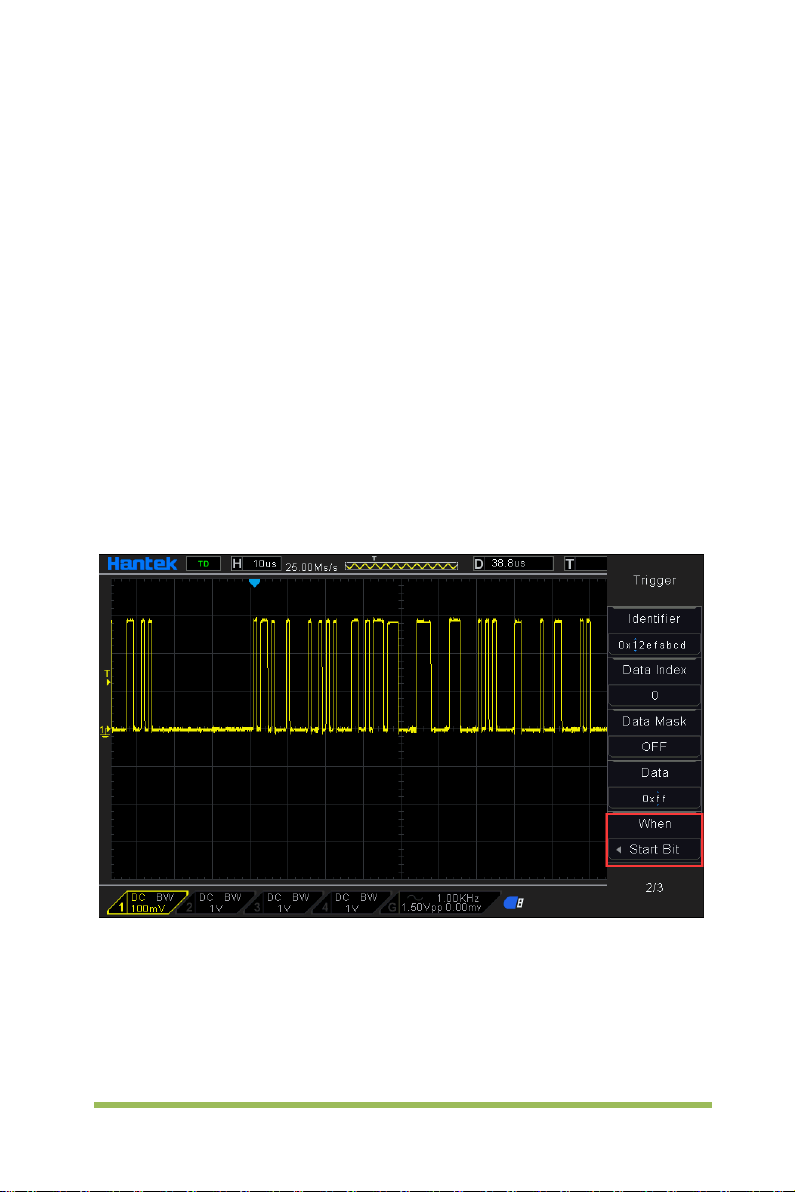Select the horizontal timebase 10us readout

[257, 563]
